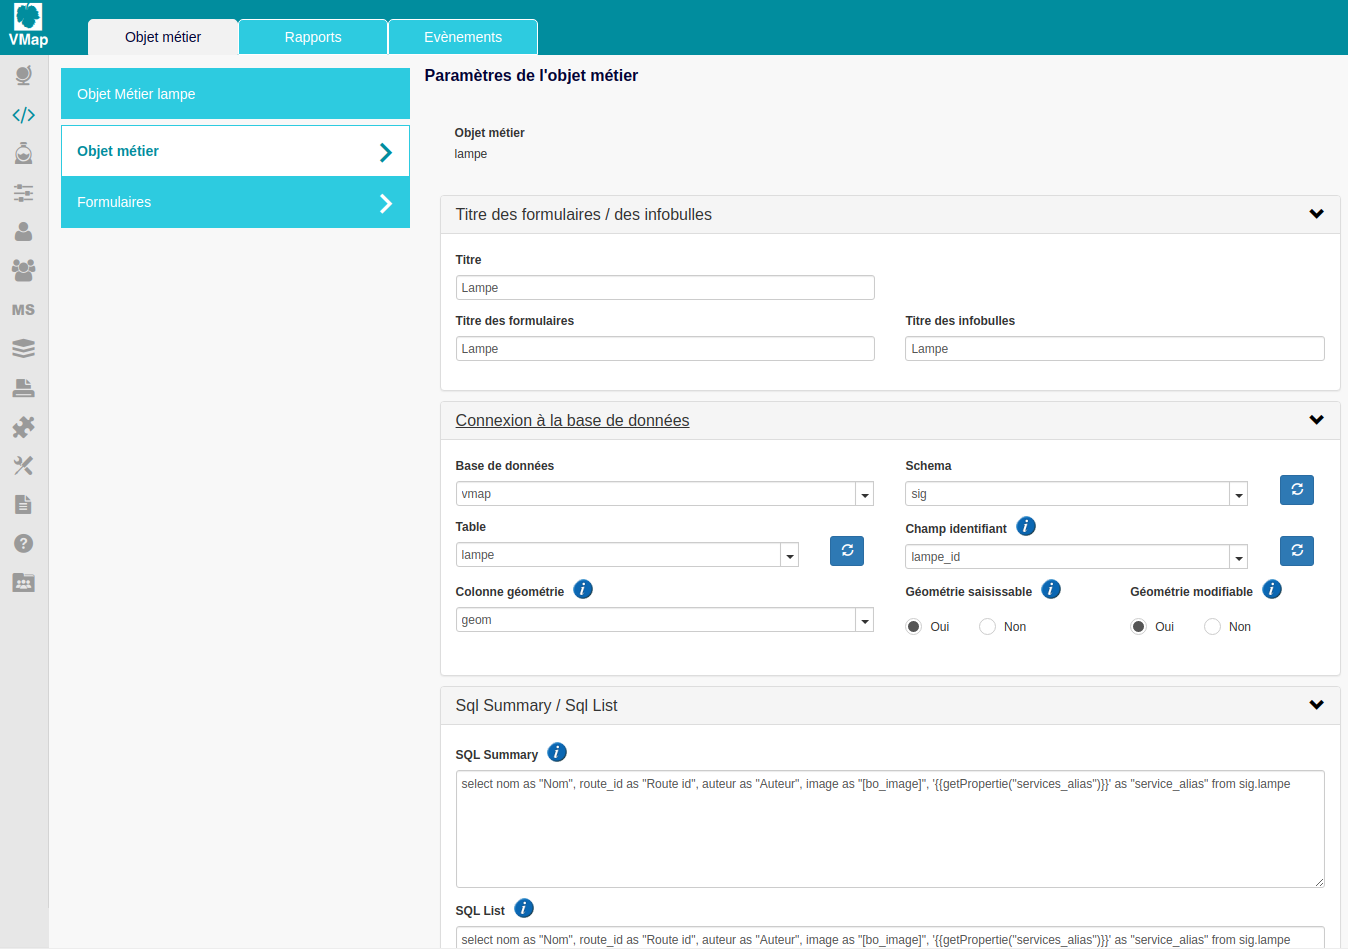Switch to the Evènements tab
The width and height of the screenshot is (1348, 949).
463,37
